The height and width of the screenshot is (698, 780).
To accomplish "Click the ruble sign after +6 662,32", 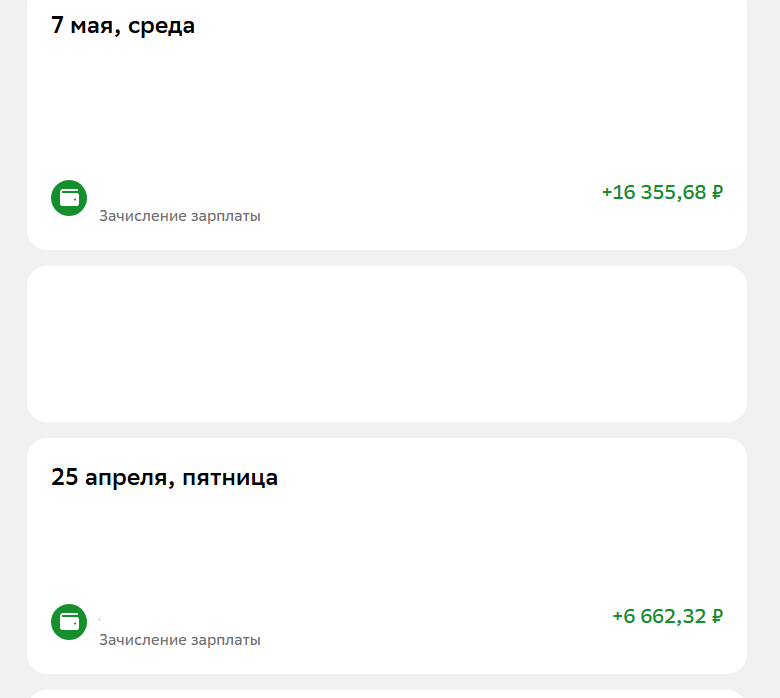I will click(717, 616).
